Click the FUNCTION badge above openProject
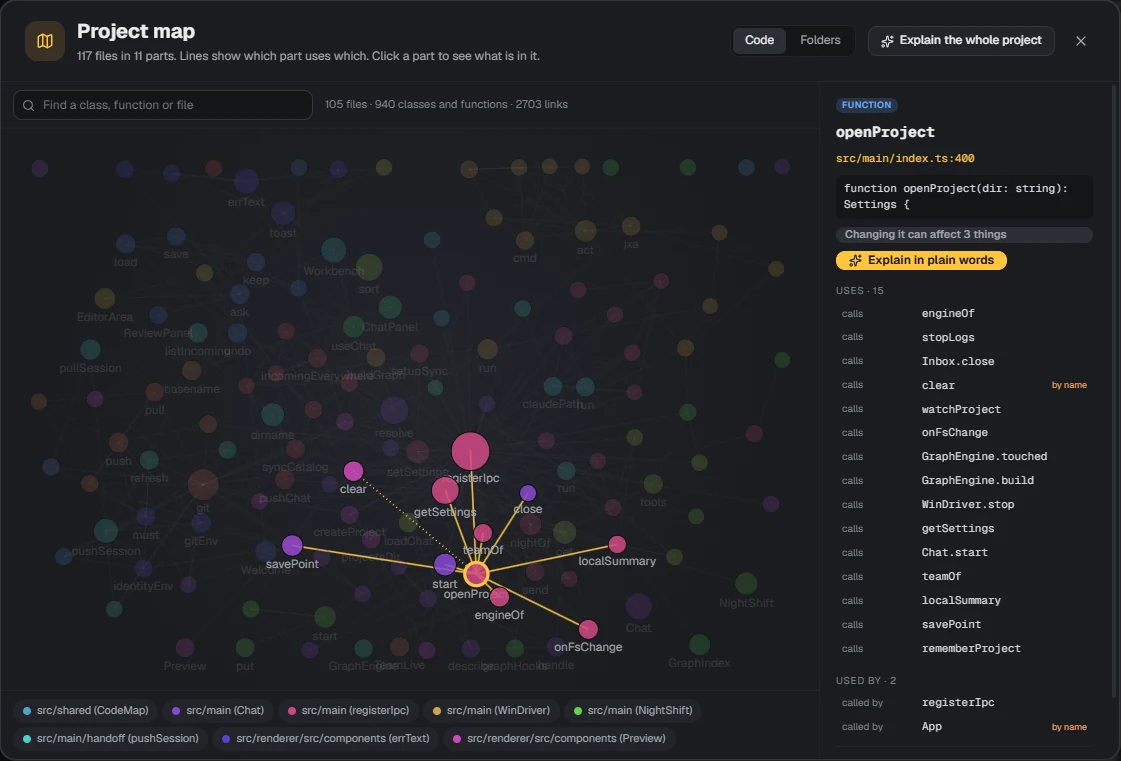 866,105
